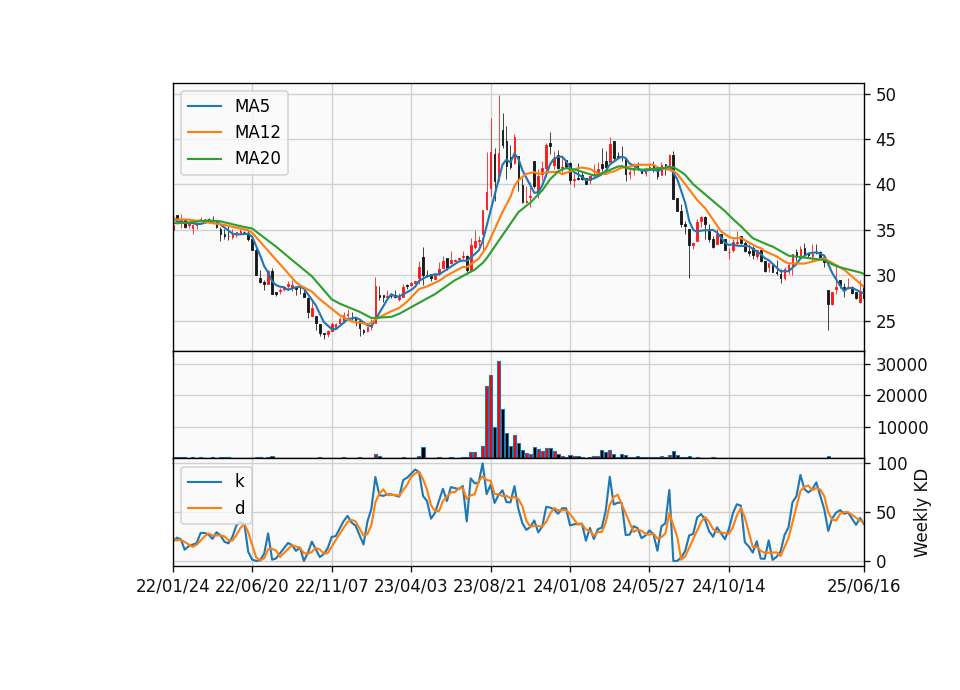Click the MA5 legend label
Image resolution: width=960 pixels, height=690 pixels.
tap(252, 106)
